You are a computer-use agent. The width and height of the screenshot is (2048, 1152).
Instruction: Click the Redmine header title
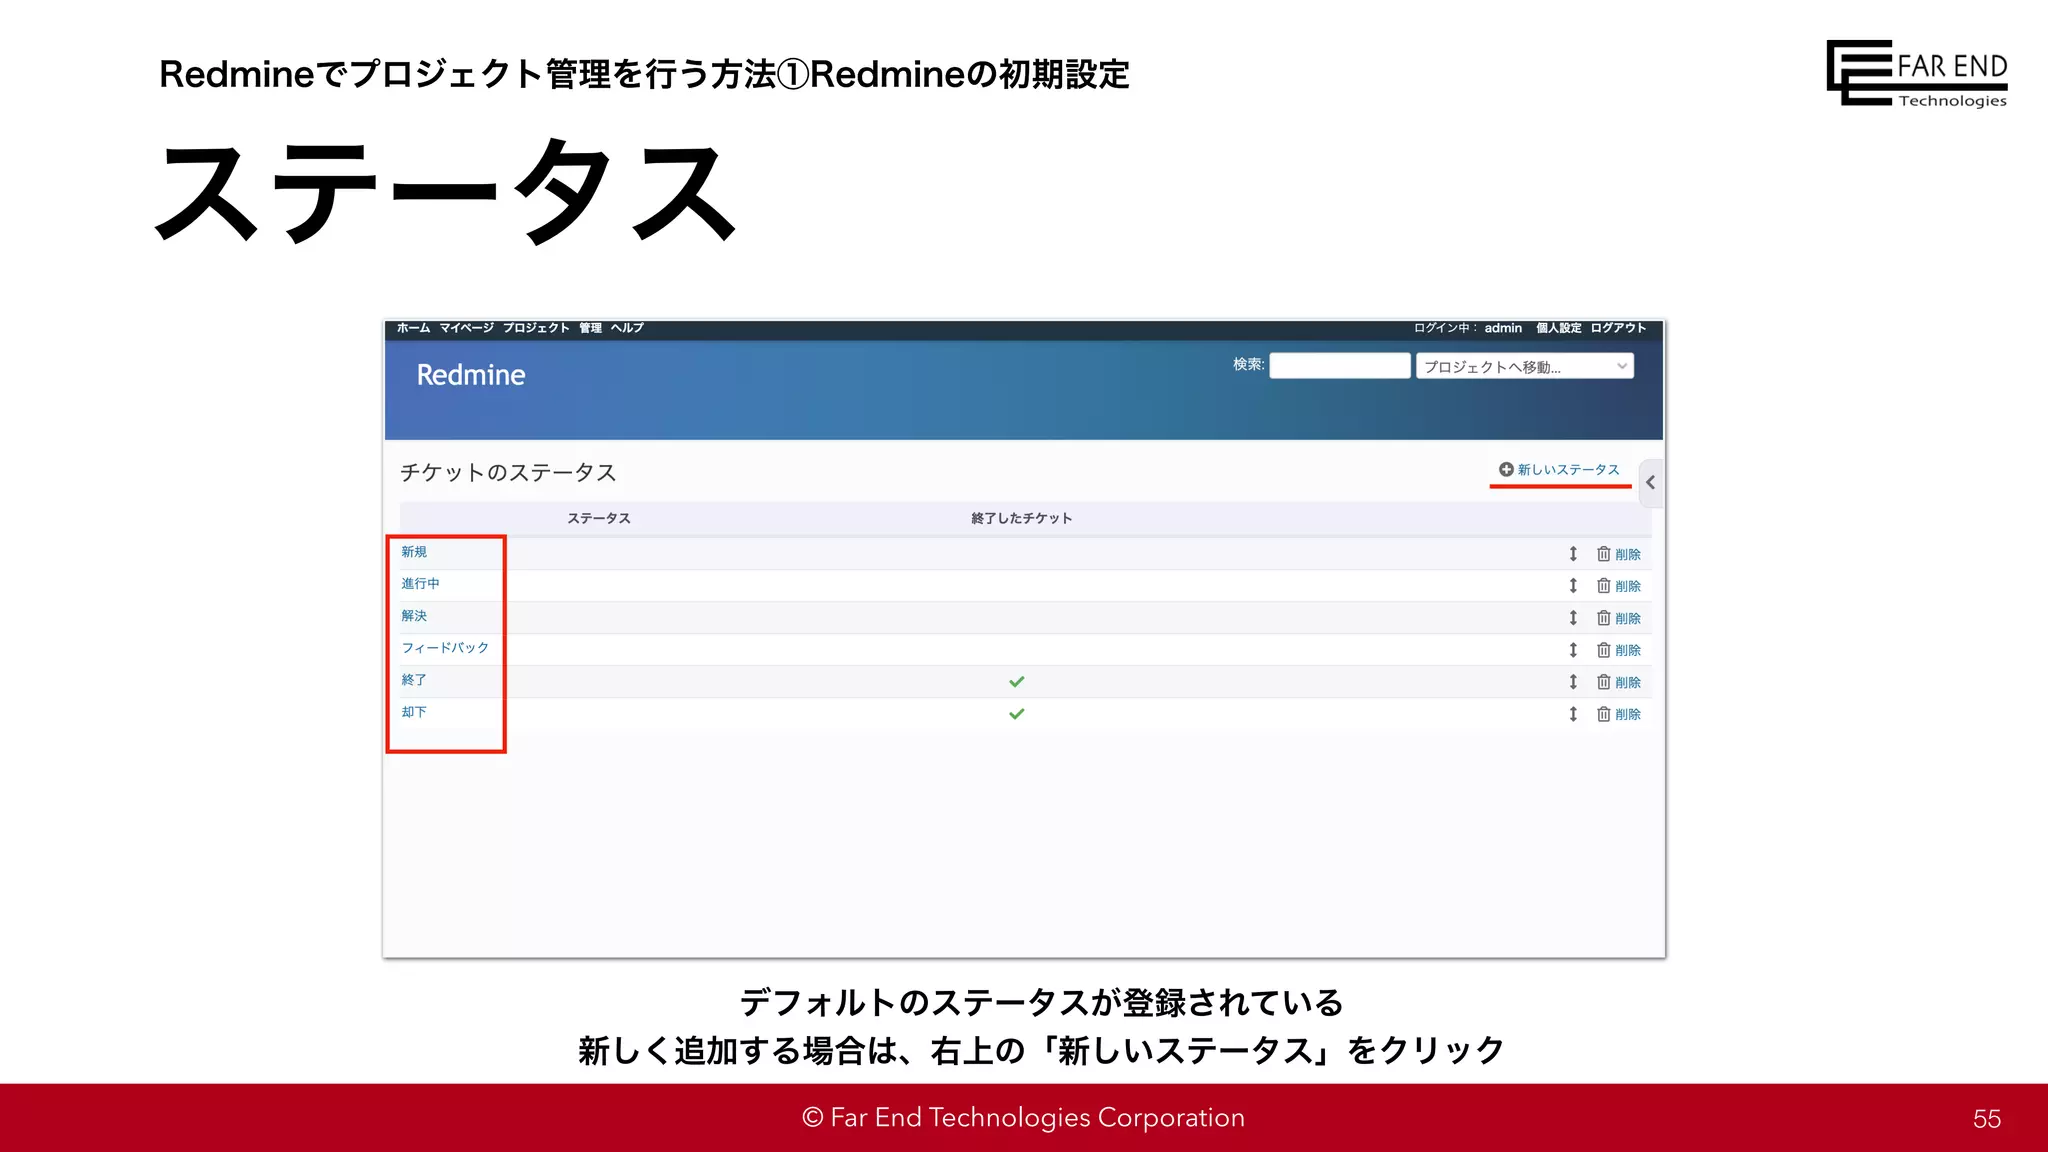point(471,375)
